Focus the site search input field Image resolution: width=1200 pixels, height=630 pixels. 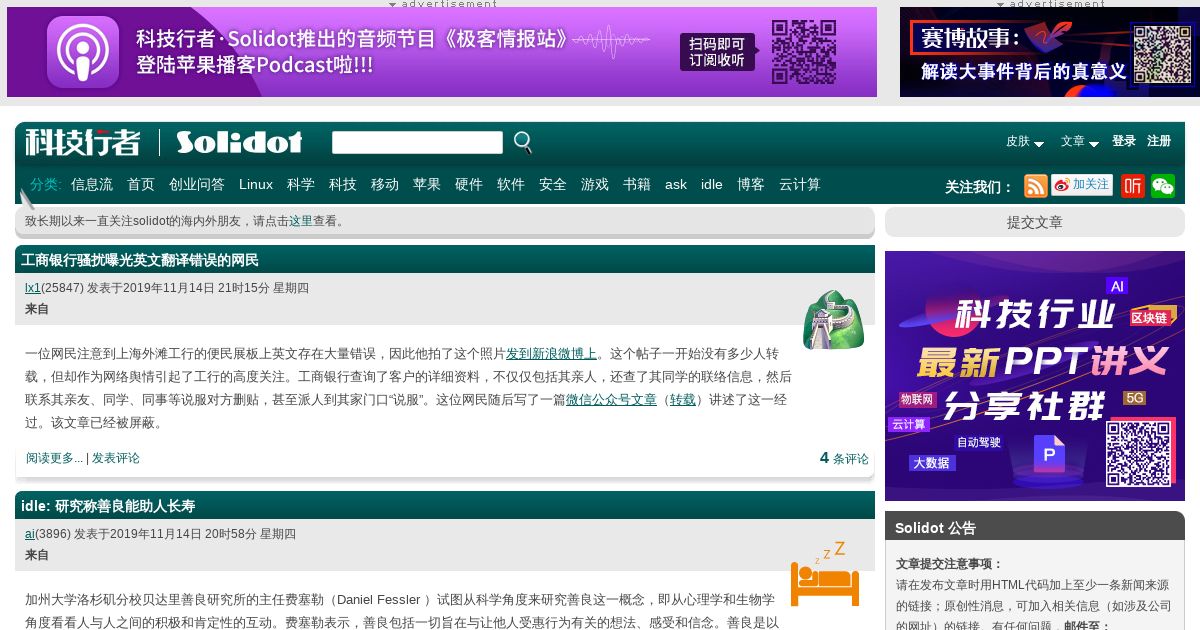coord(417,143)
